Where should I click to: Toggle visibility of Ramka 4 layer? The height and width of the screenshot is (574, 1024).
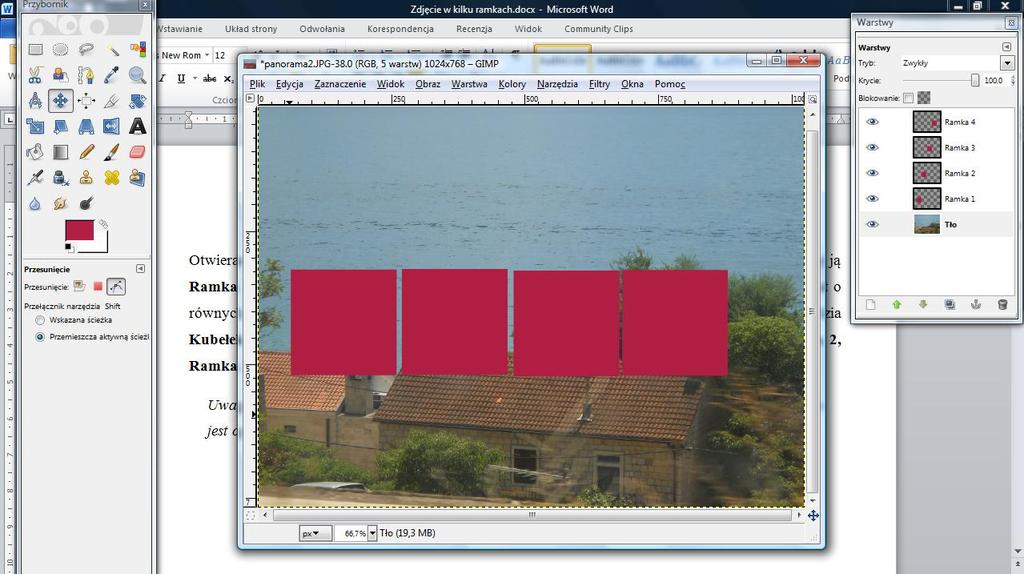tap(872, 122)
